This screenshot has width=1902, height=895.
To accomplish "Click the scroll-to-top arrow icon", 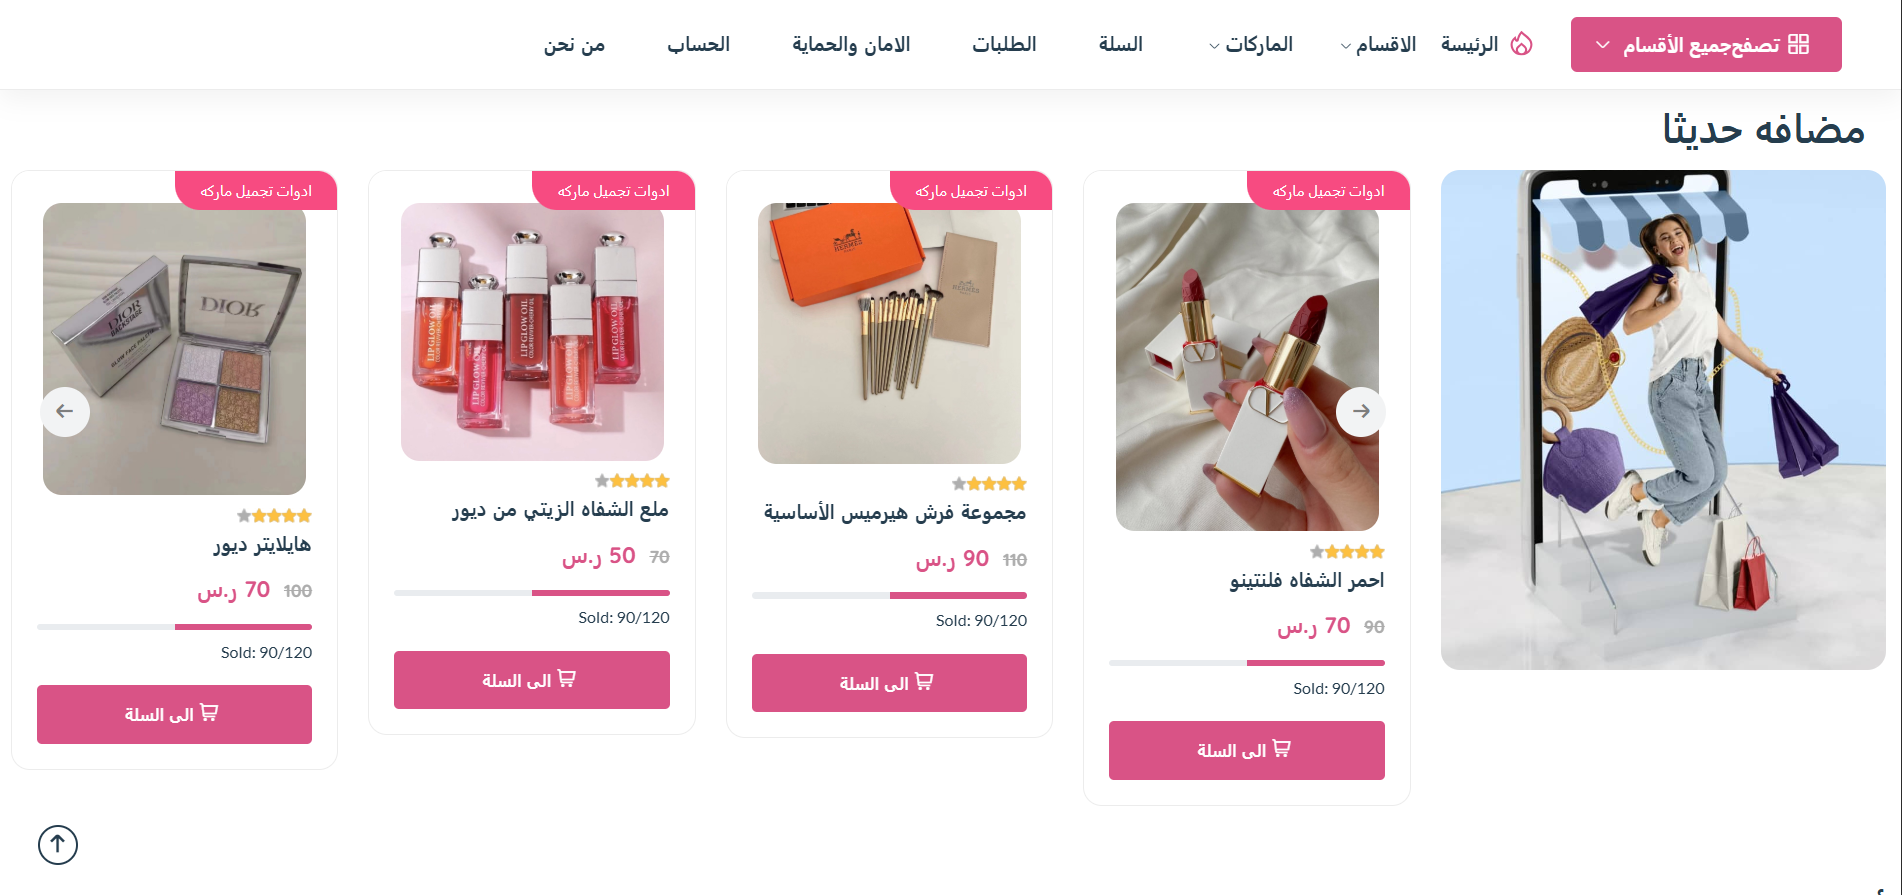I will click(58, 845).
